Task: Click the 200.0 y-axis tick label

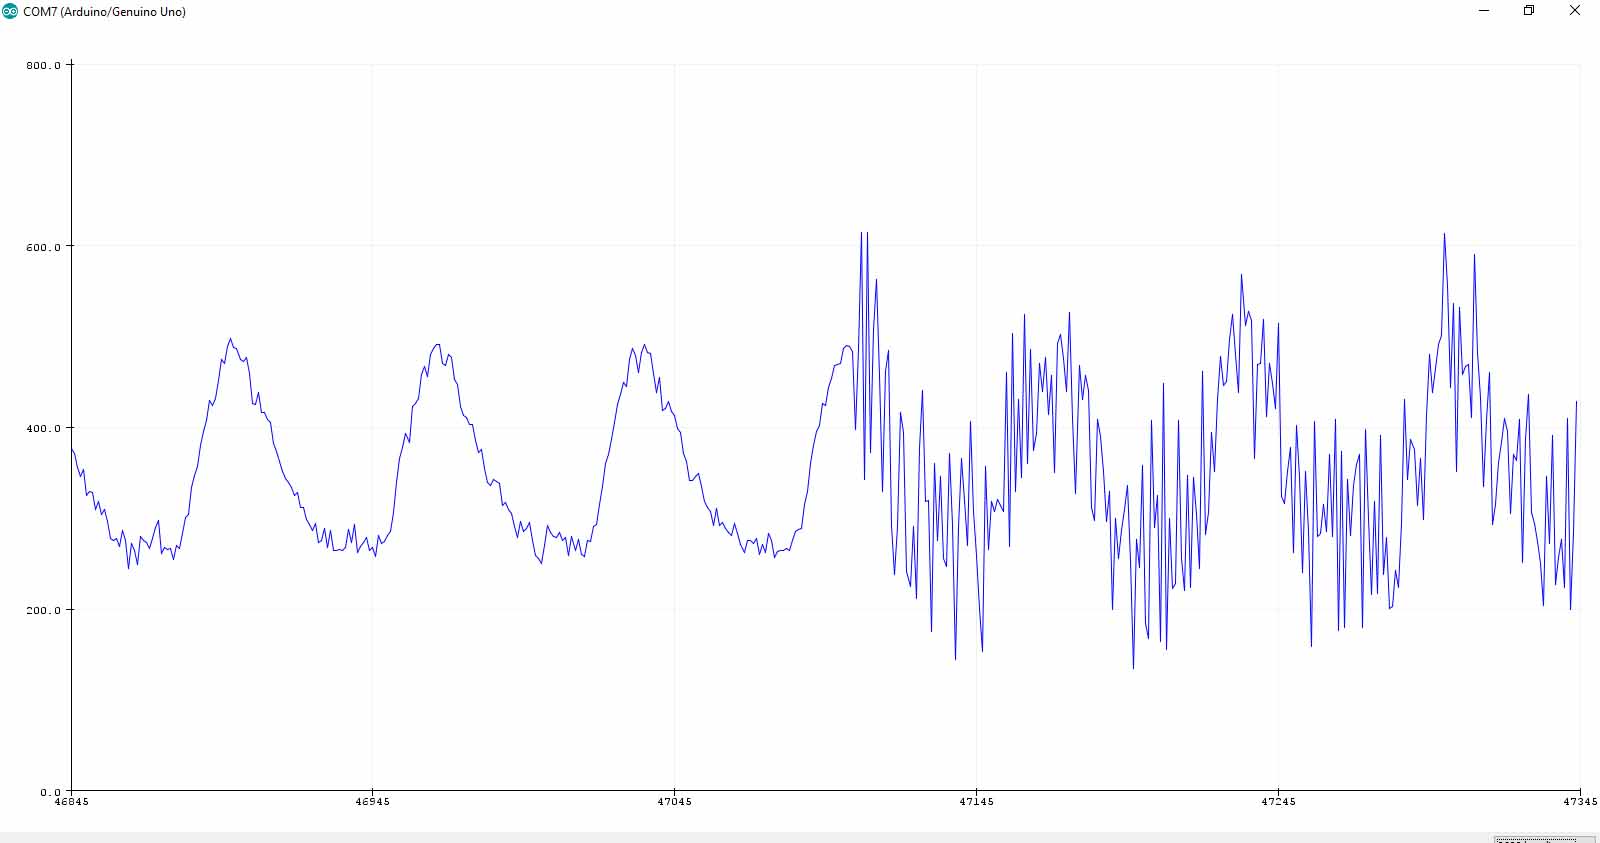Action: coord(43,610)
